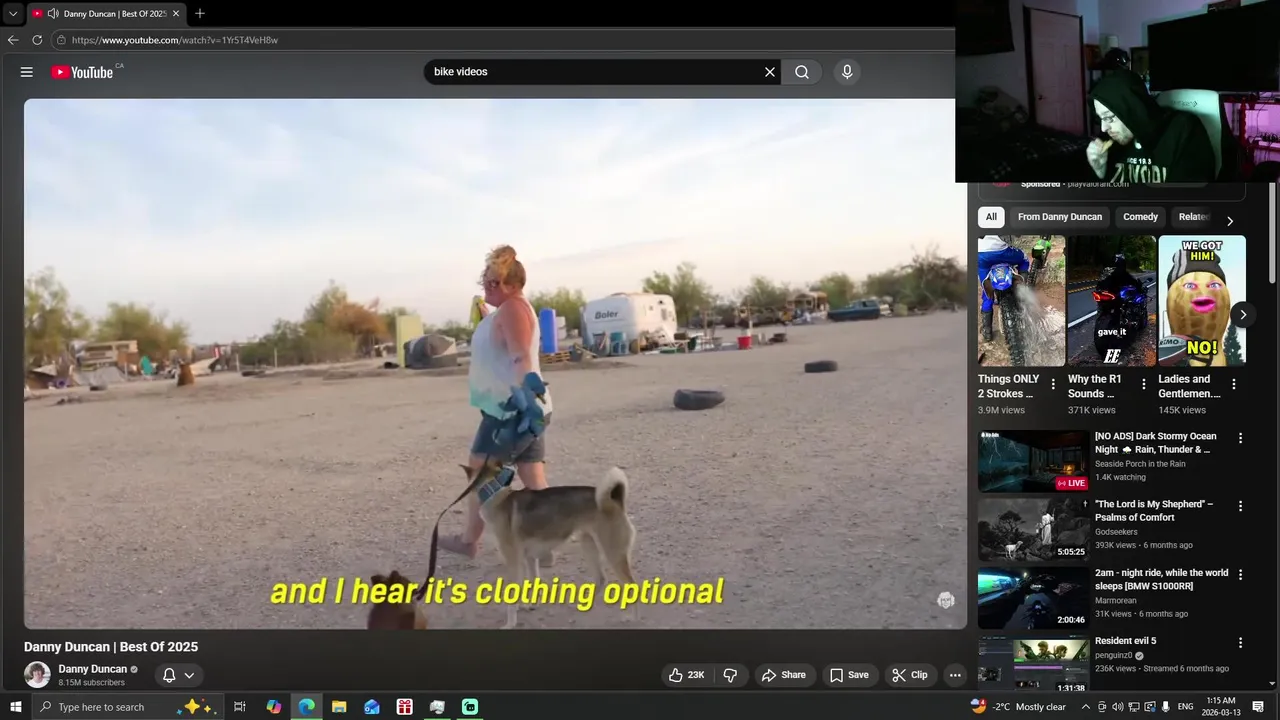Click the browser address bar URL
This screenshot has height=720, width=1280.
(x=175, y=40)
